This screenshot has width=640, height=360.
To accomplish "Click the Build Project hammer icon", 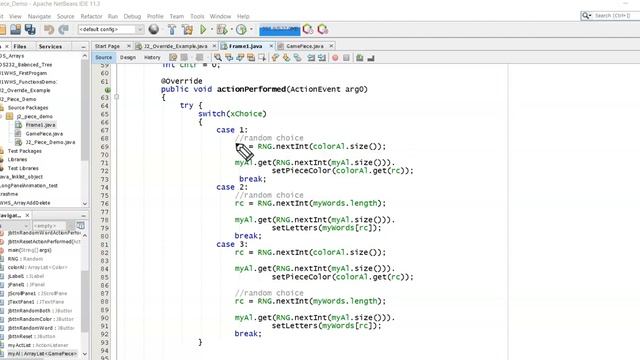I will (x=172, y=29).
